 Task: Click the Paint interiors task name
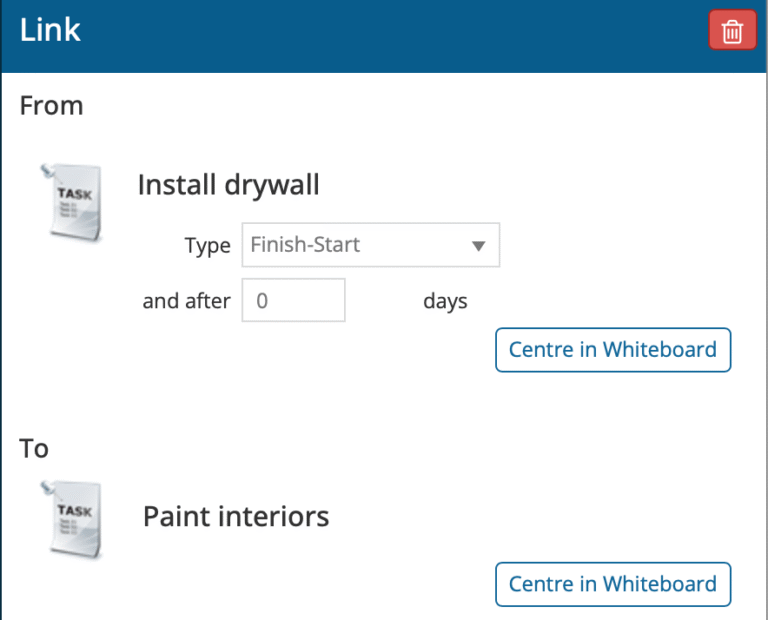click(236, 517)
